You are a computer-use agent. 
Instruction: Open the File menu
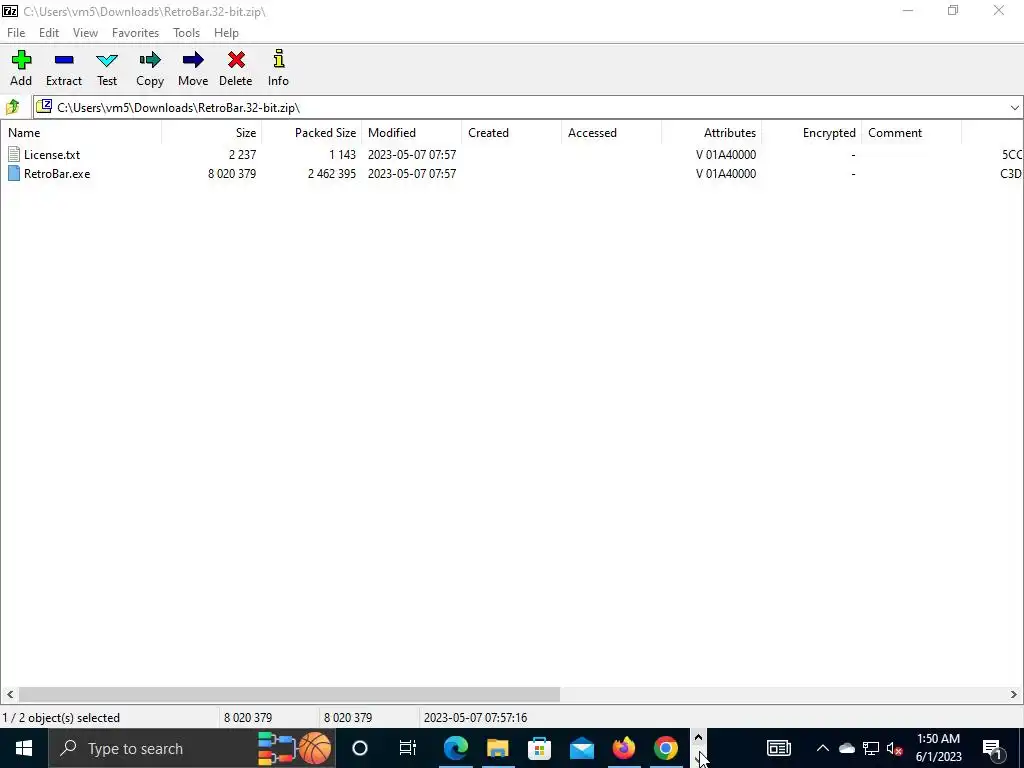pyautogui.click(x=16, y=33)
